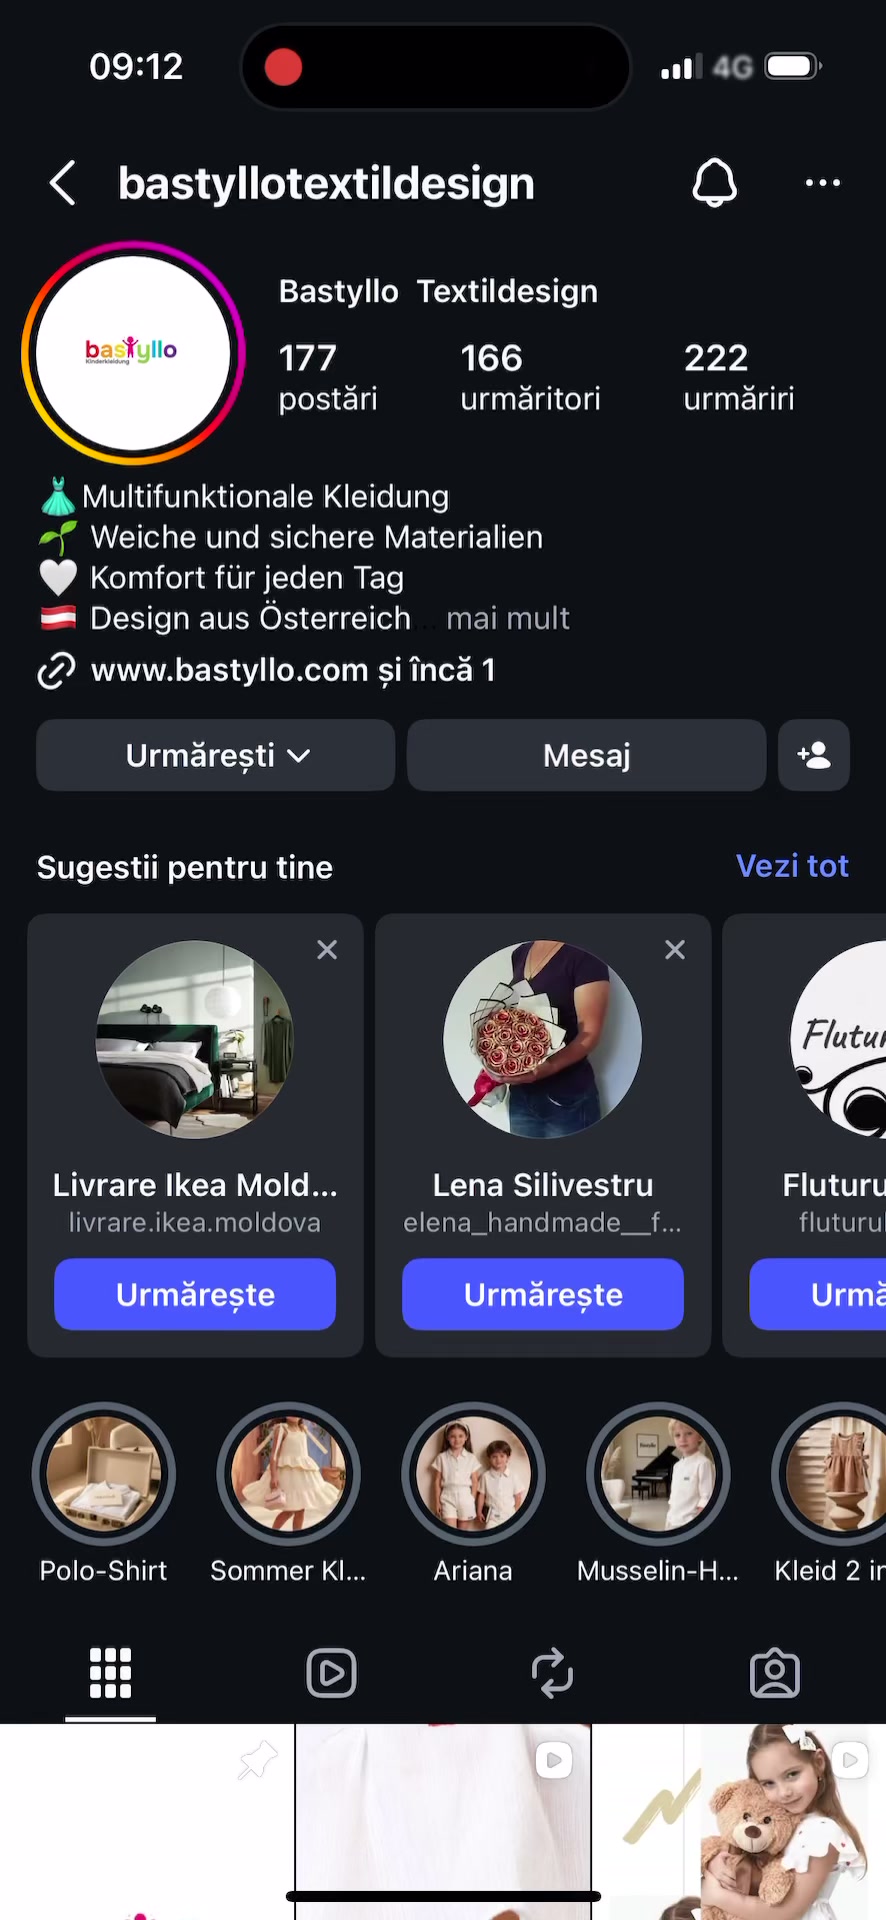The image size is (886, 1920).
Task: Dismiss the Lena Silivestru suggestion
Action: pos(675,950)
